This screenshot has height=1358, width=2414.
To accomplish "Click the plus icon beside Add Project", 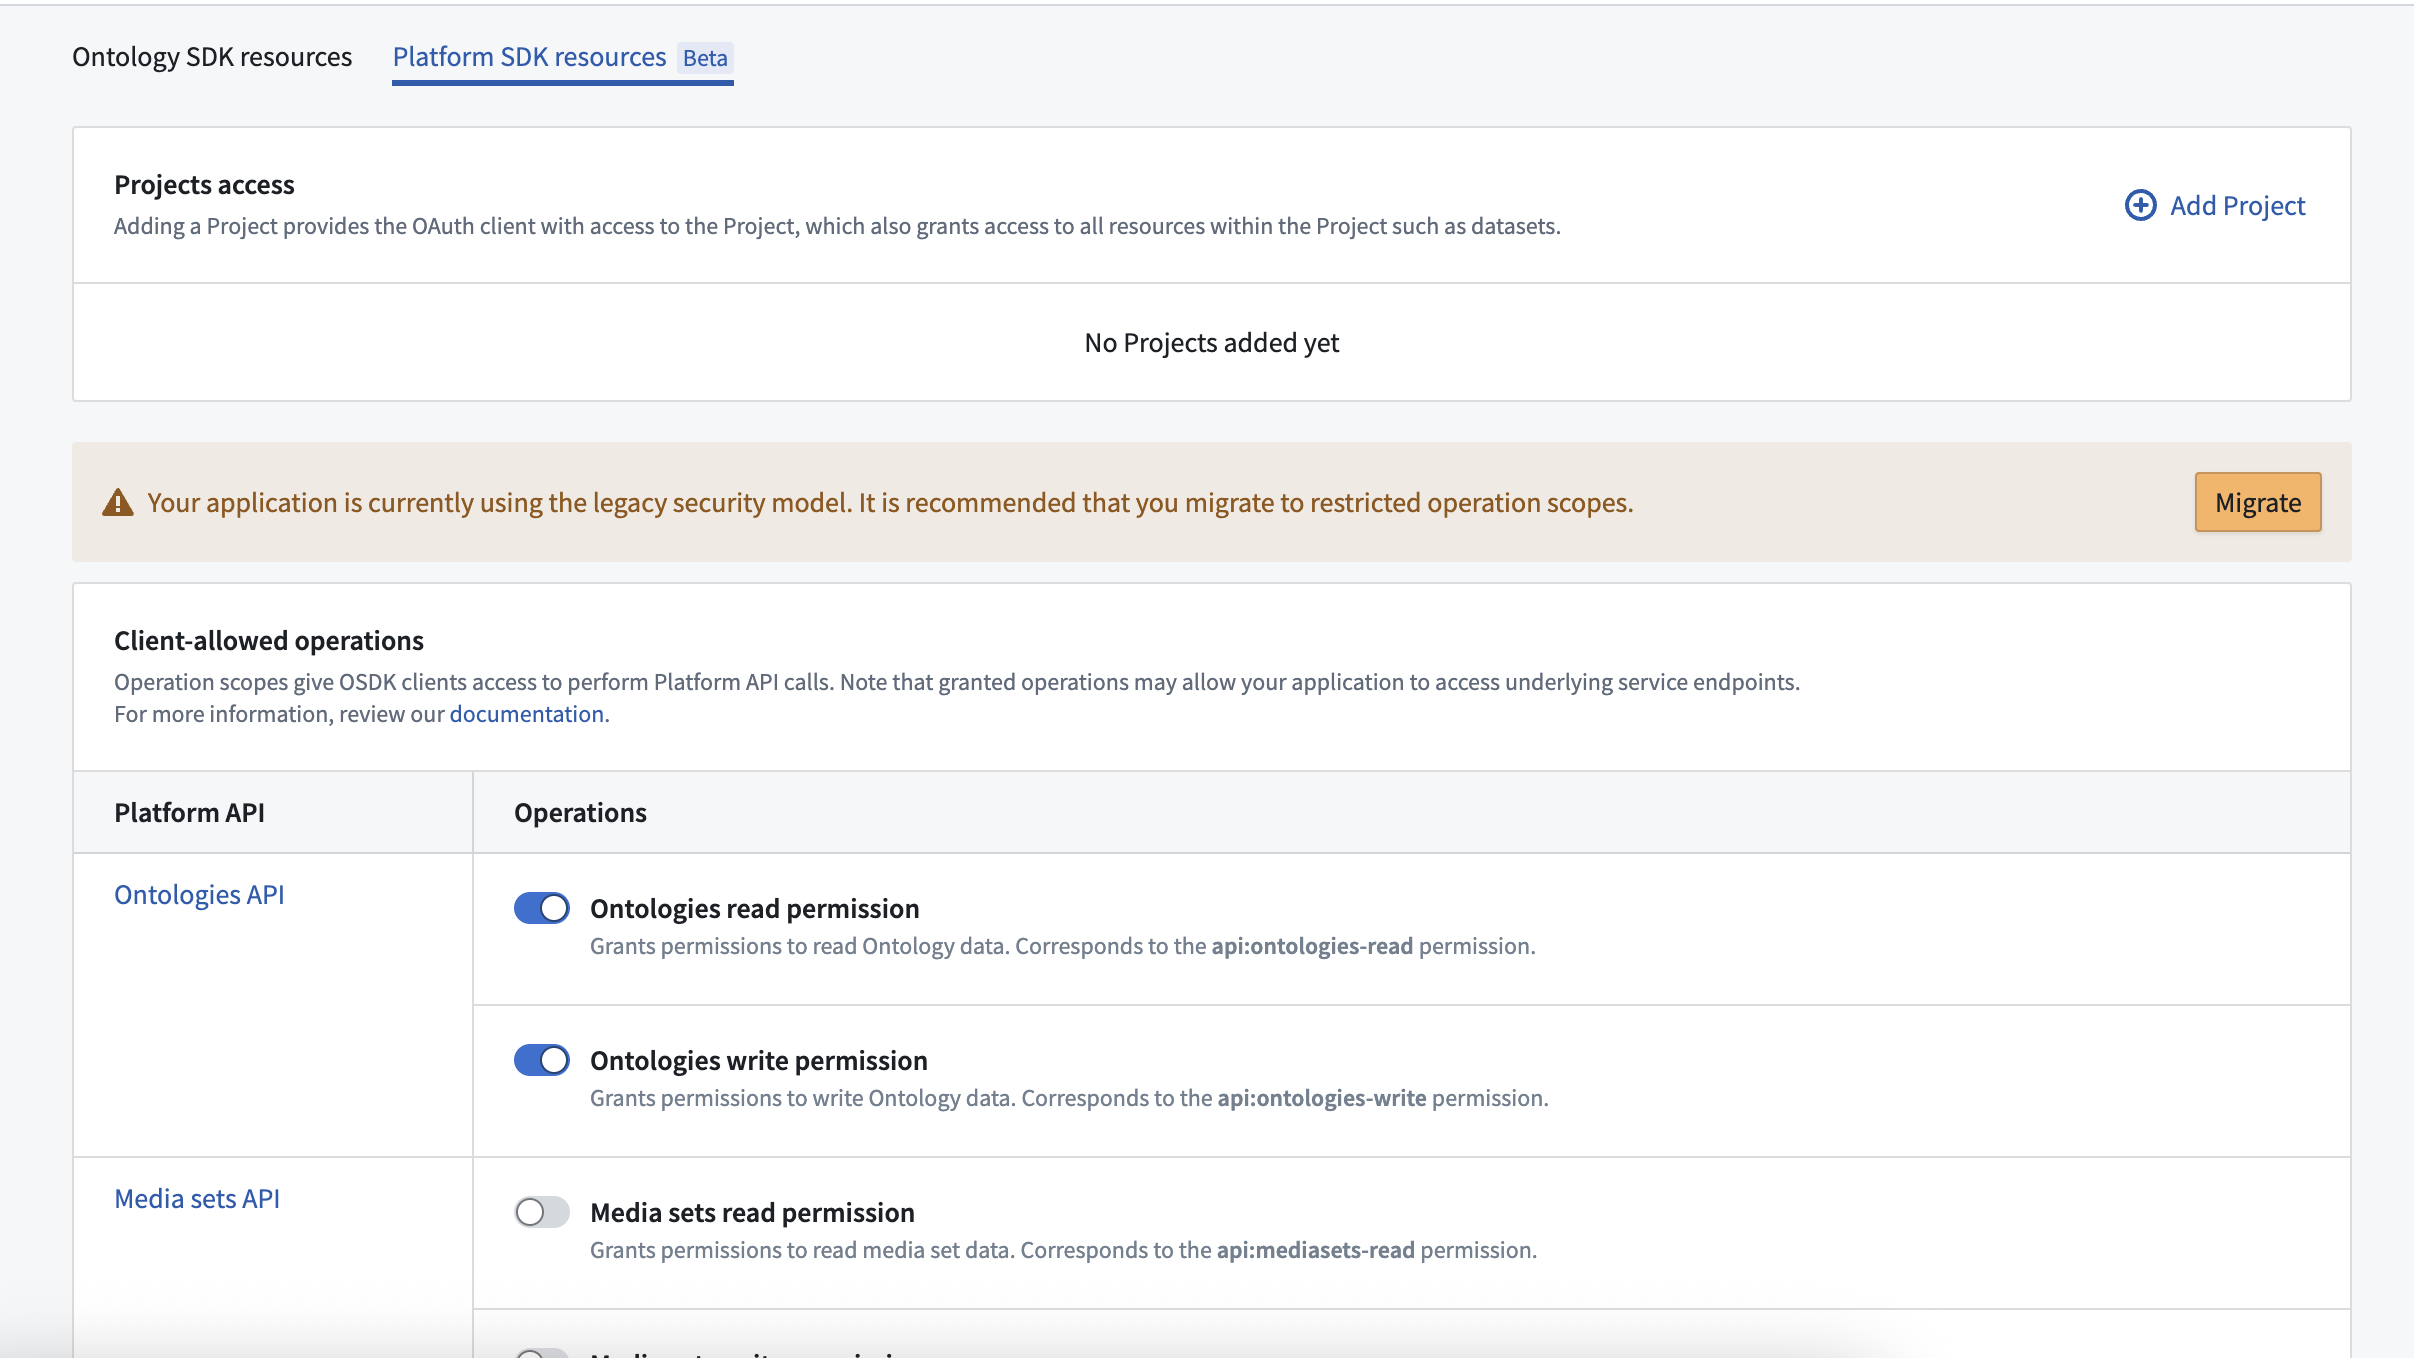I will point(2139,204).
